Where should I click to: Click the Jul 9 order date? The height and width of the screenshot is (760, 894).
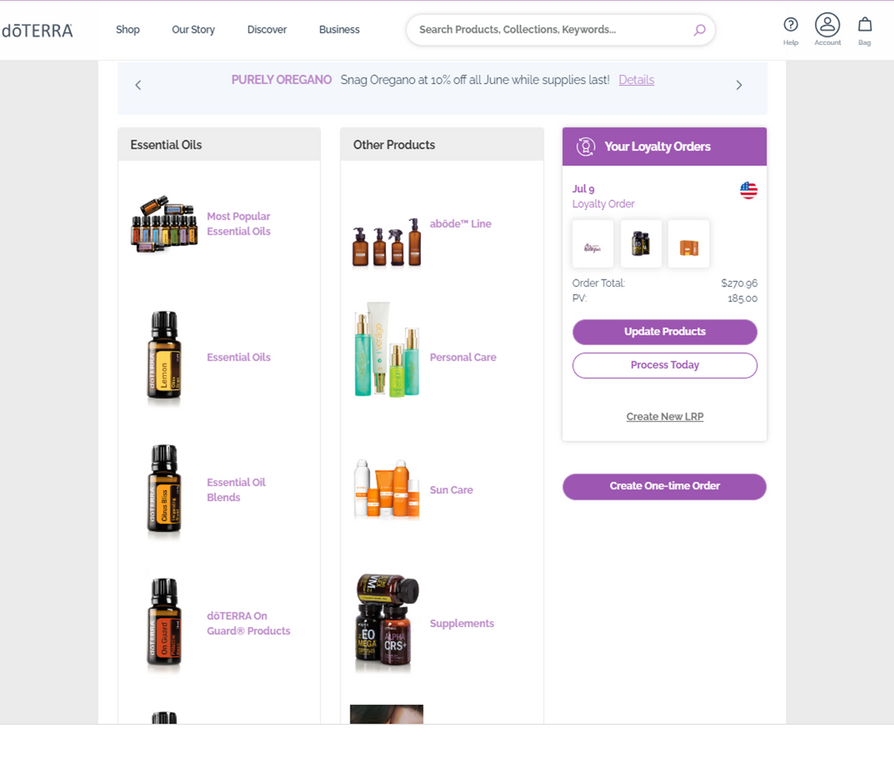point(583,189)
